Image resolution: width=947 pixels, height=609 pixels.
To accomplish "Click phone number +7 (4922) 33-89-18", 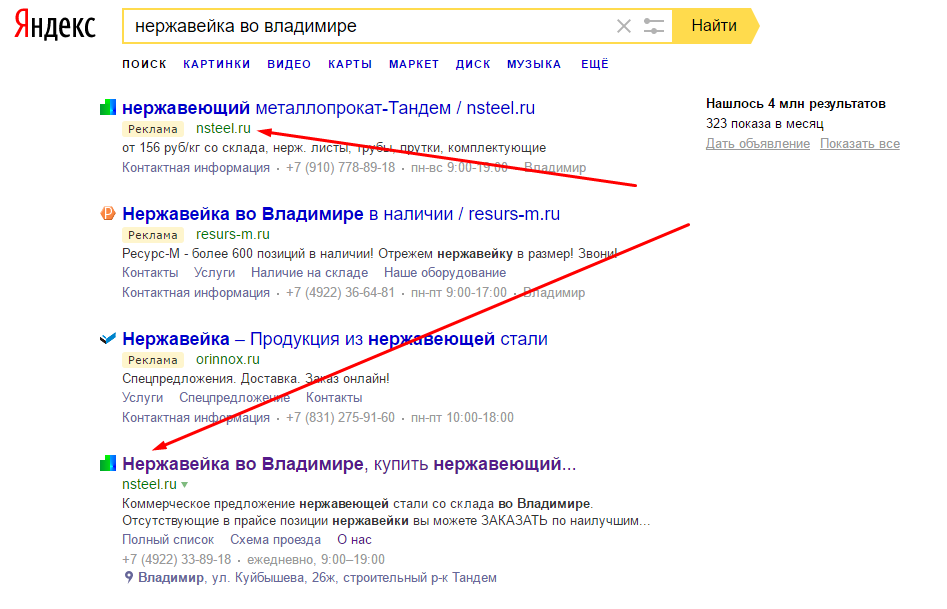I will [x=176, y=560].
